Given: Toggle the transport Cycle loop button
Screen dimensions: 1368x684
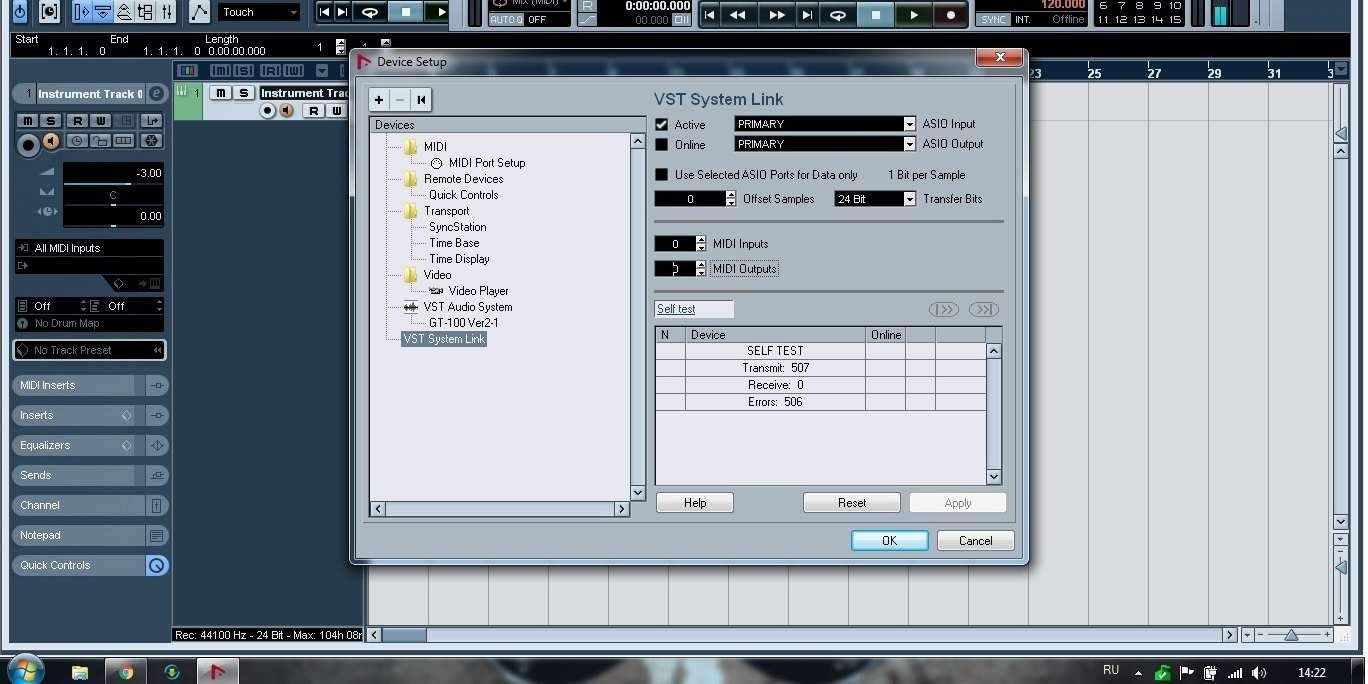Looking at the screenshot, I should pyautogui.click(x=838, y=15).
